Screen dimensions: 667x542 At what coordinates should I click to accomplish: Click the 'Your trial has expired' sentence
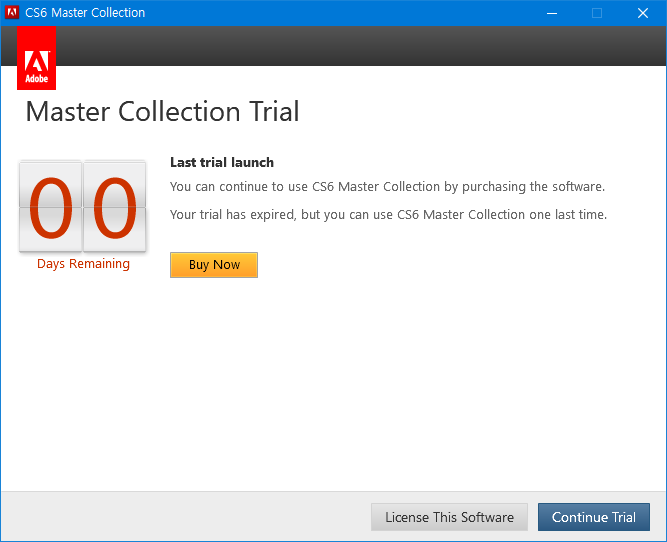point(388,214)
